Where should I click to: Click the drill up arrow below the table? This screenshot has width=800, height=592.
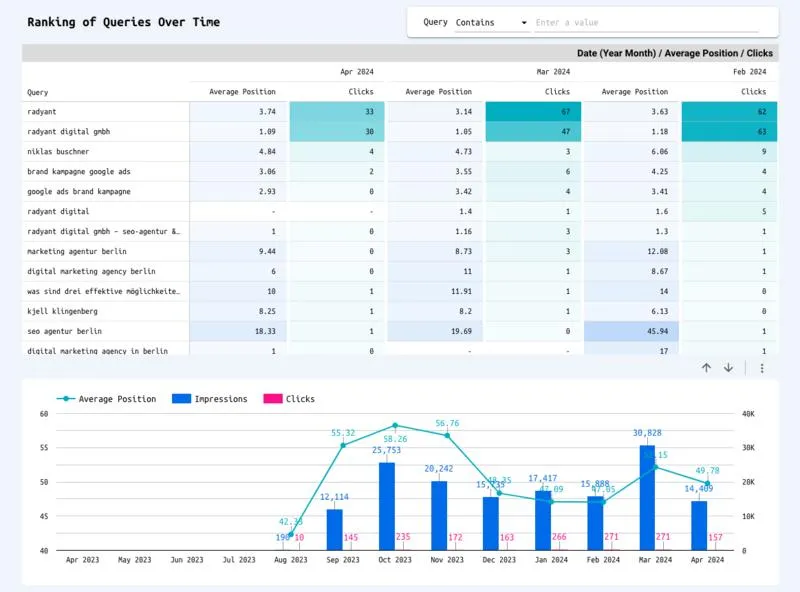pyautogui.click(x=706, y=368)
